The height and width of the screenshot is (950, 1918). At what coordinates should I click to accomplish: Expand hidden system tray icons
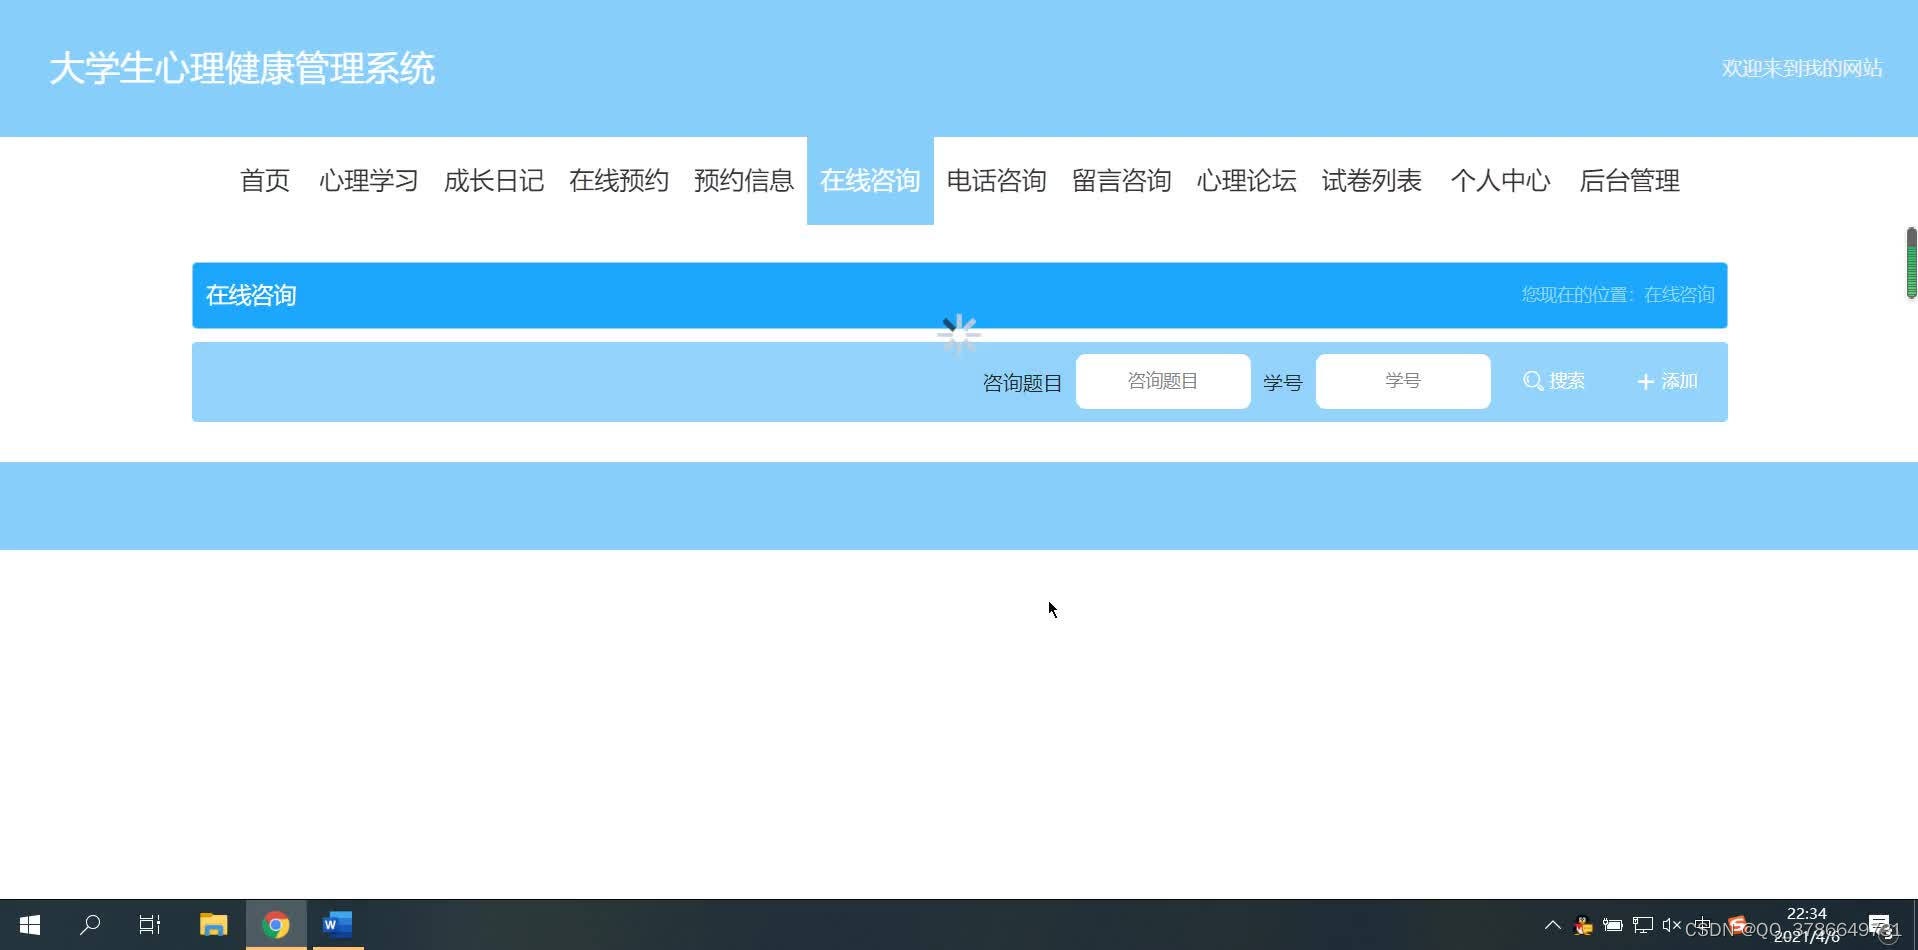pyautogui.click(x=1552, y=925)
